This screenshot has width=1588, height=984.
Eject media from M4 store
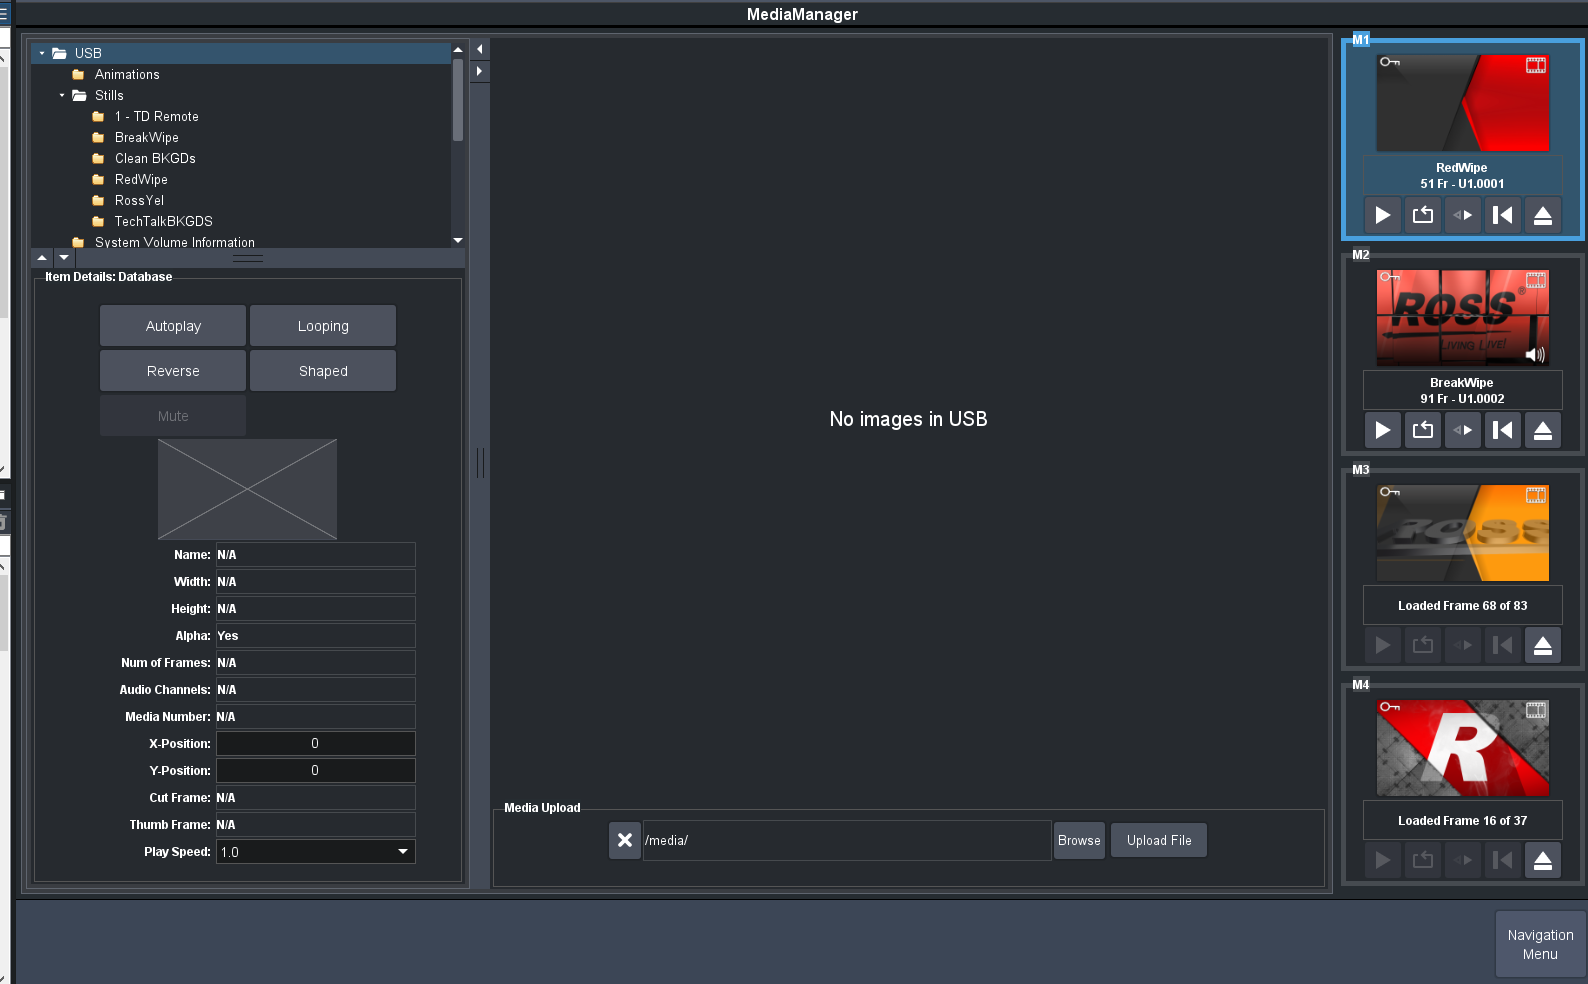[x=1543, y=860]
